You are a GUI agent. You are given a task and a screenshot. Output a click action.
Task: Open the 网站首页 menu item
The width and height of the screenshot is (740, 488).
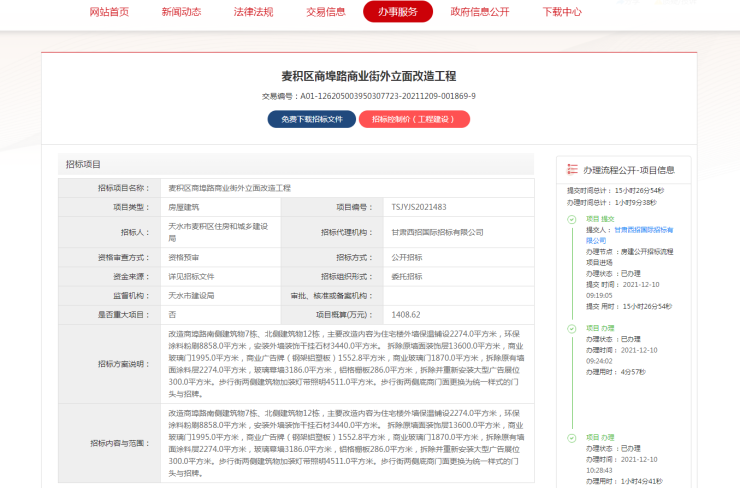tap(109, 12)
